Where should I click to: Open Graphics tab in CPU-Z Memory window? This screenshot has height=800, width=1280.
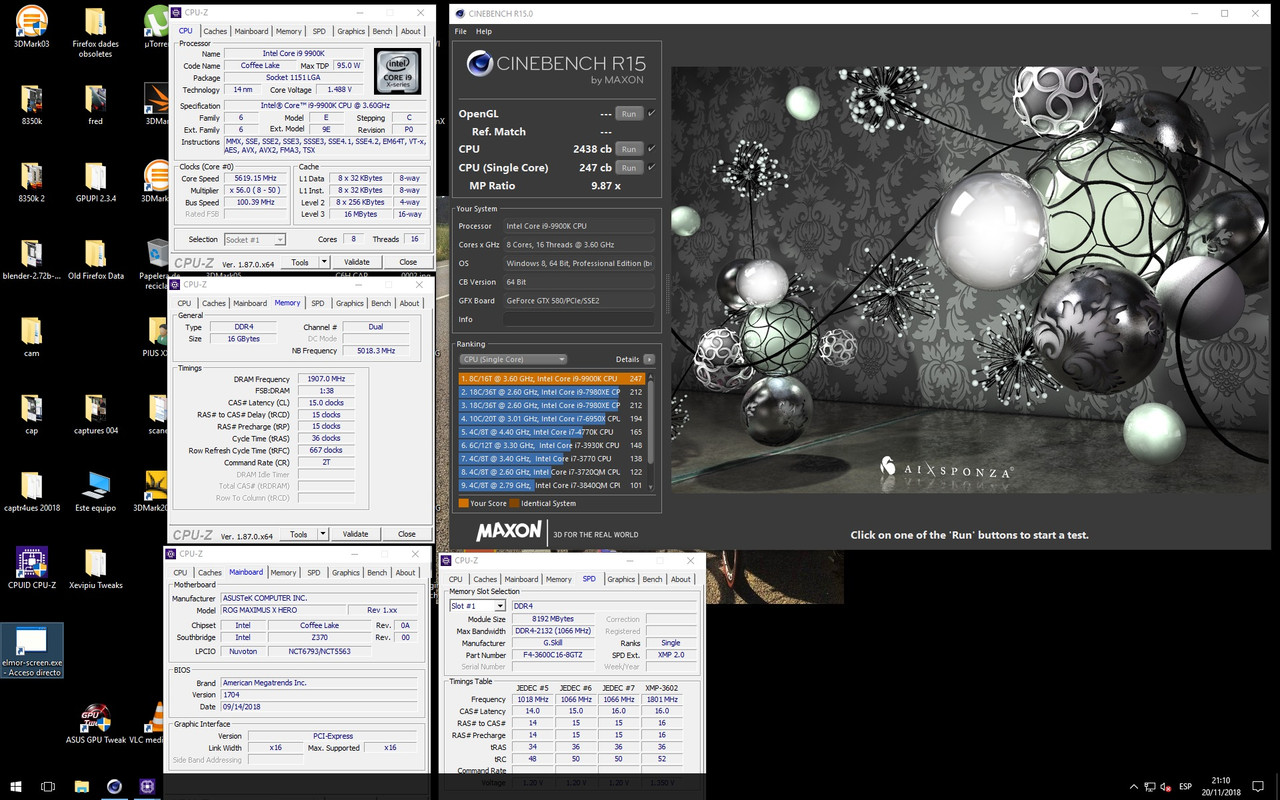tap(350, 303)
